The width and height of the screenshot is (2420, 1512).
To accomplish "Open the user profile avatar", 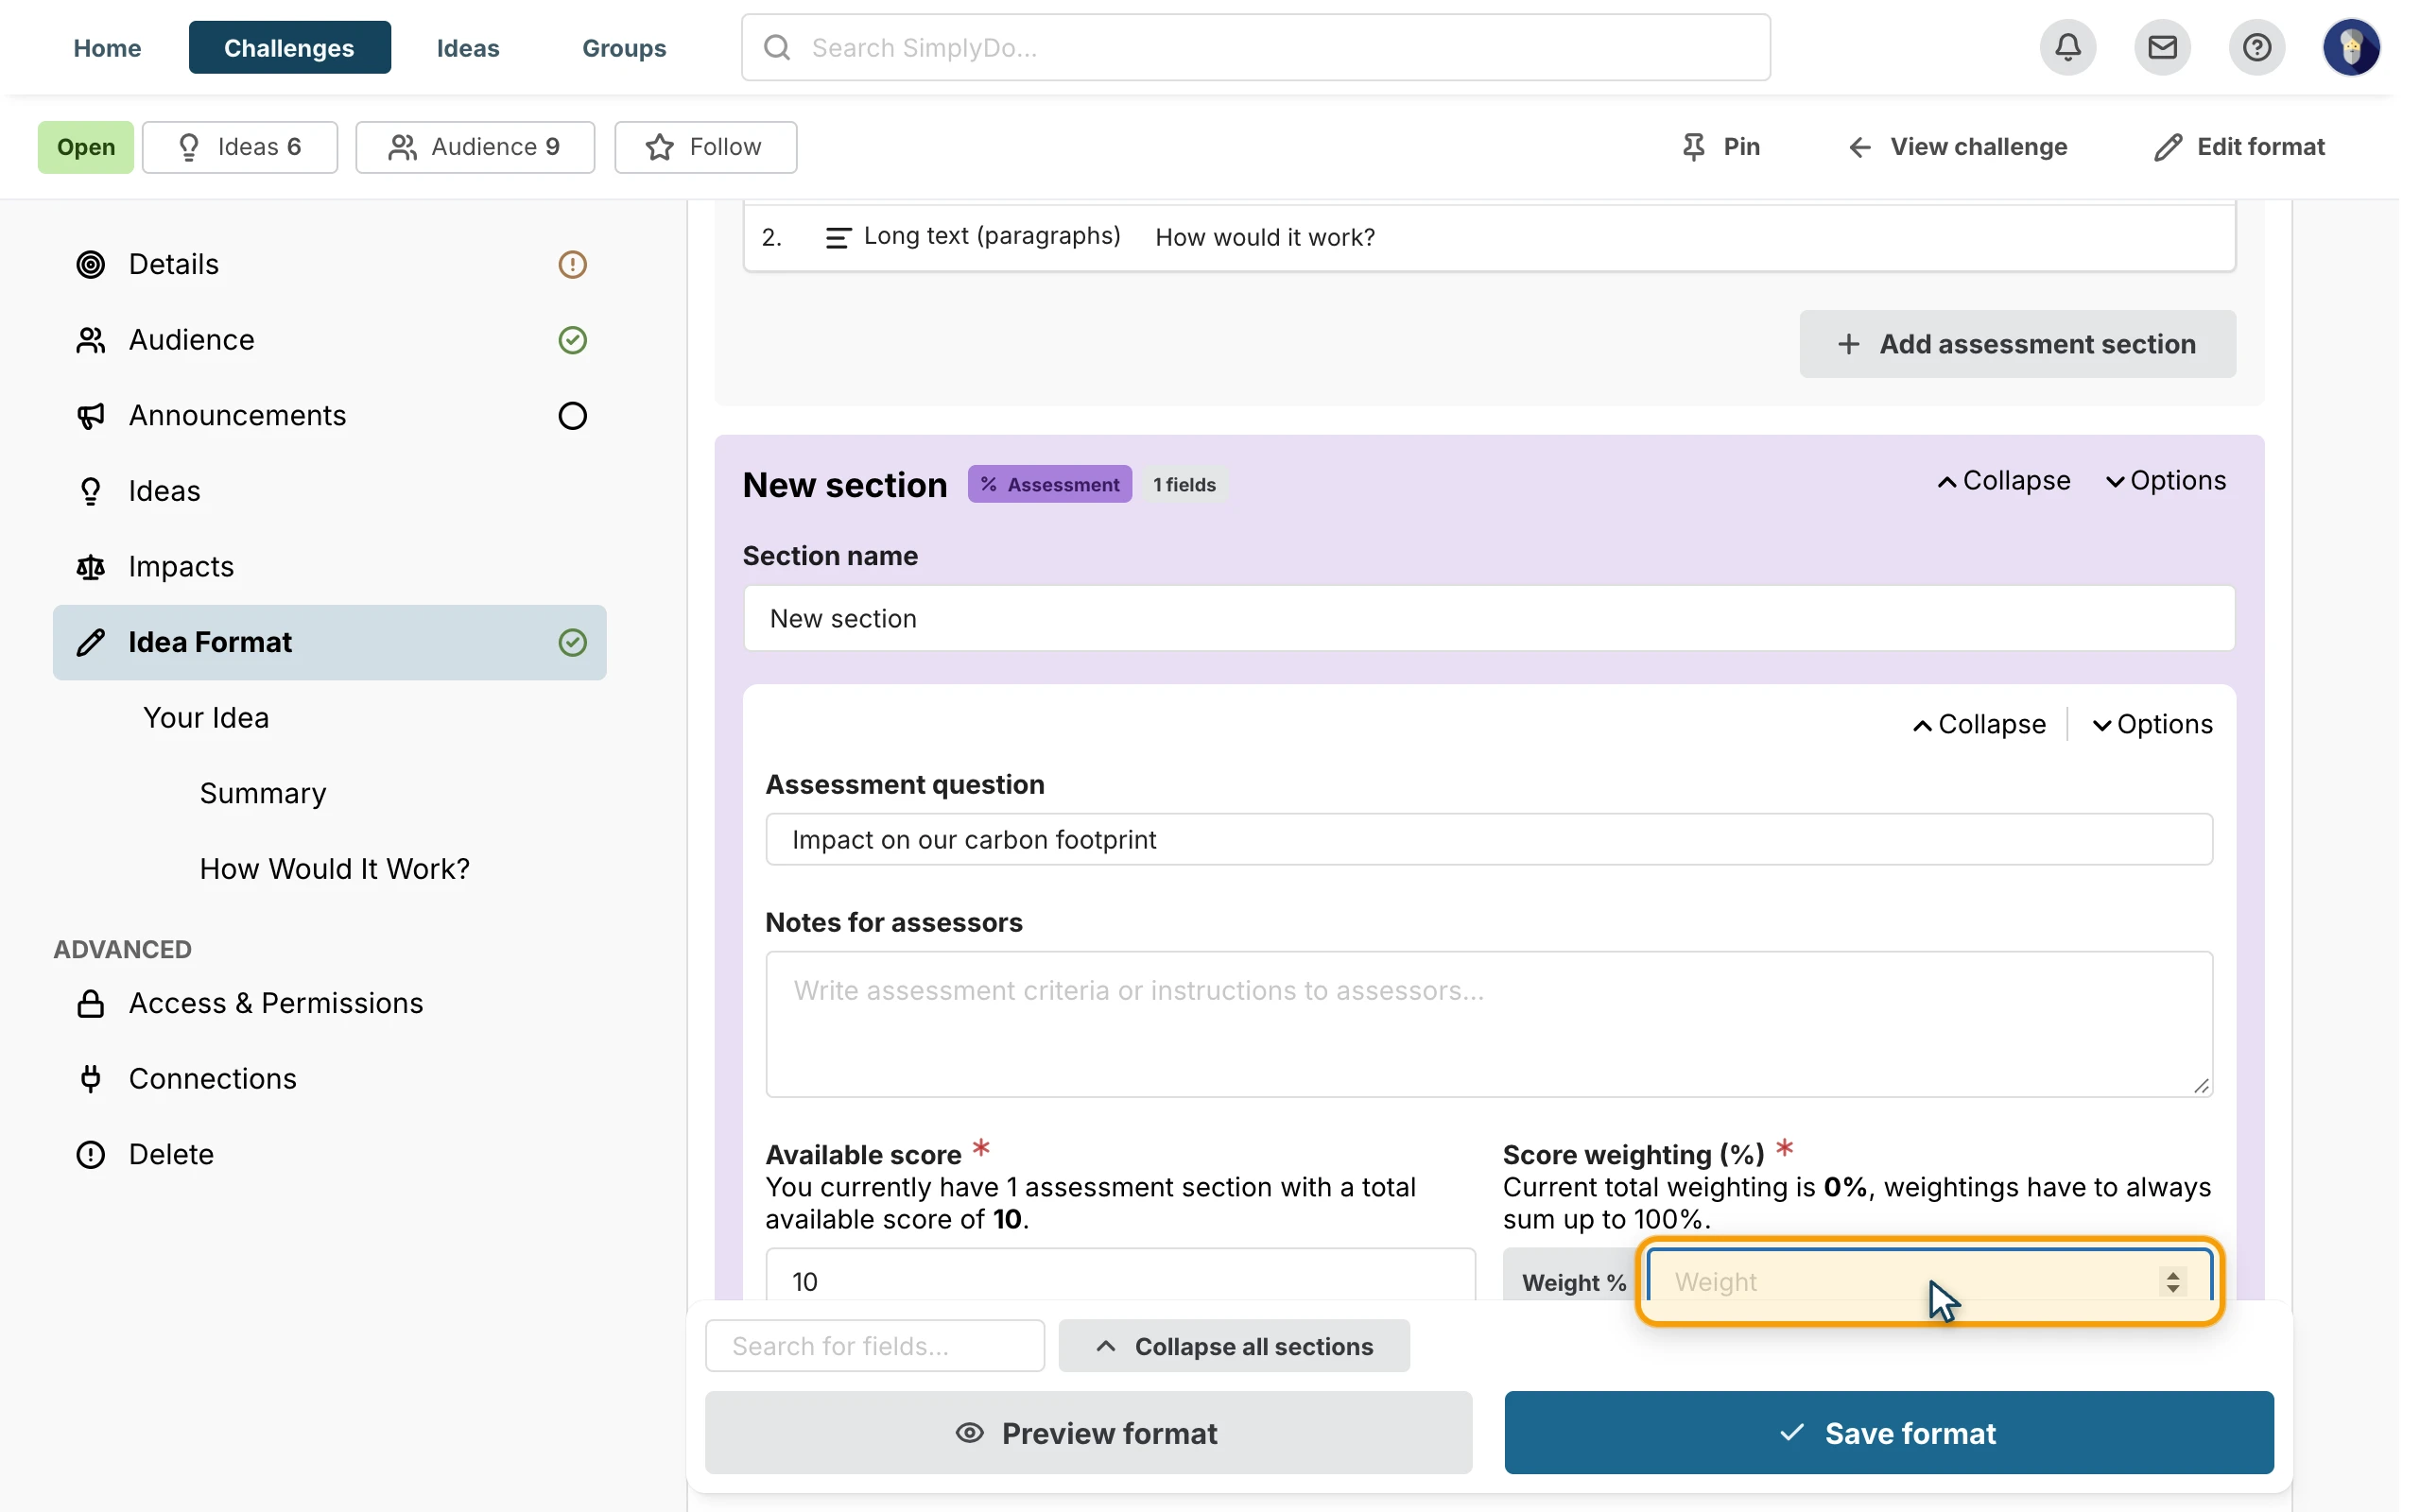I will point(2351,47).
